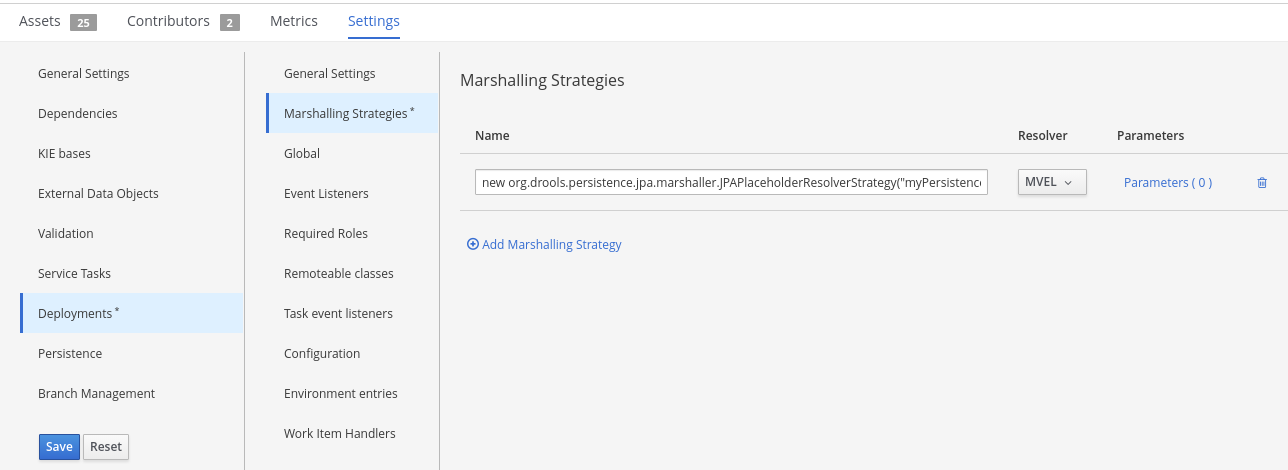
Task: Delete the marshalling strategy with trash icon
Action: 1262,183
